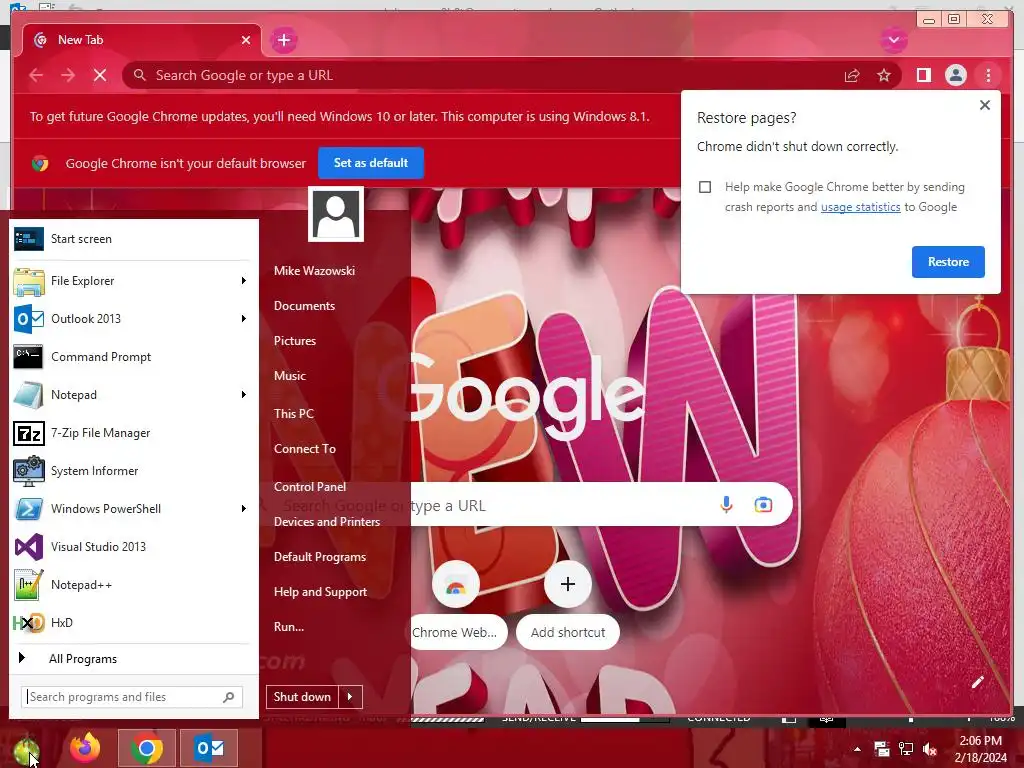Image resolution: width=1024 pixels, height=768 pixels.
Task: Switch to Outlook on the taskbar
Action: click(209, 748)
